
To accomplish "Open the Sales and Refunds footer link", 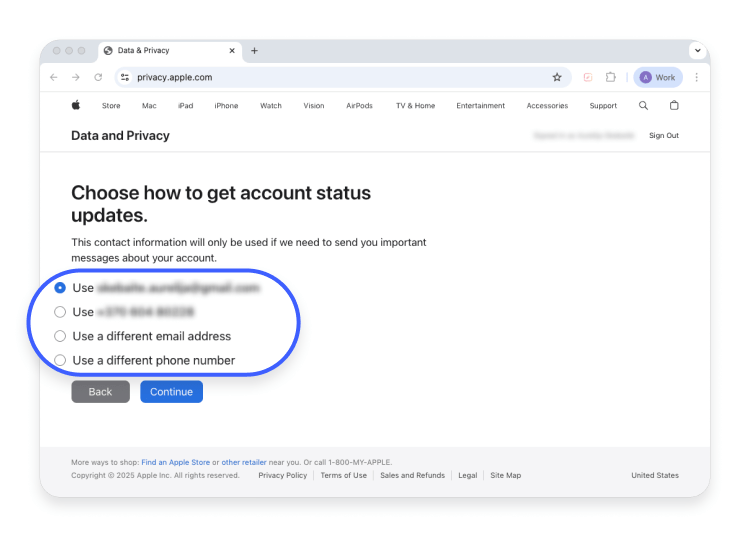I will tap(412, 475).
